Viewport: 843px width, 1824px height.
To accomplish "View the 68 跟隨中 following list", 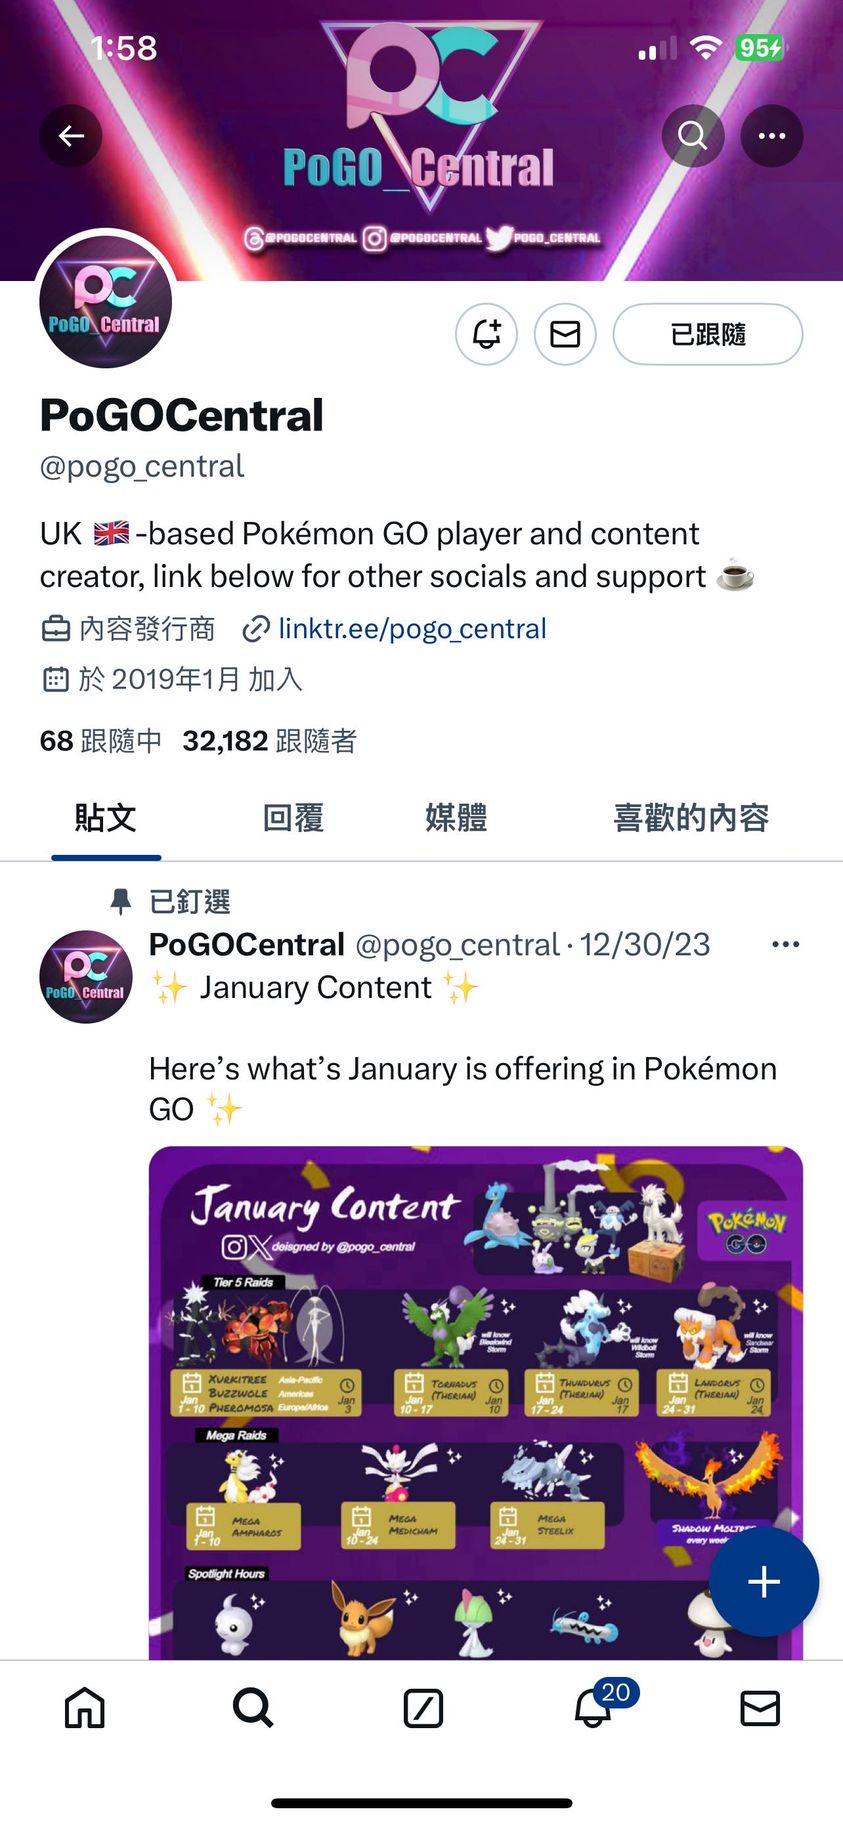I will pyautogui.click(x=100, y=741).
